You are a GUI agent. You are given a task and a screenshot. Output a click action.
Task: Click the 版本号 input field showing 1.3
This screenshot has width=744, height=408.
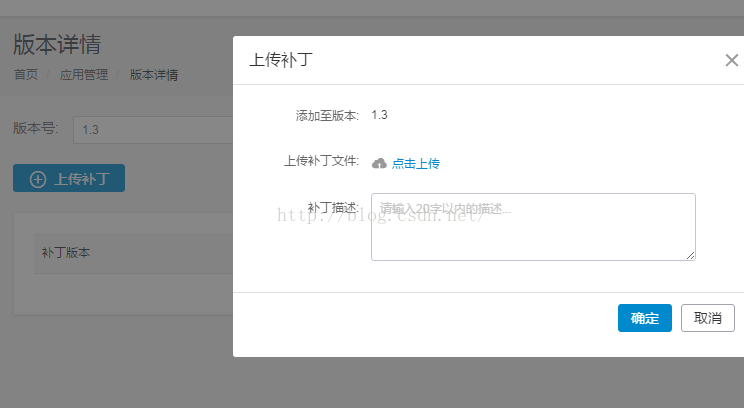(153, 130)
